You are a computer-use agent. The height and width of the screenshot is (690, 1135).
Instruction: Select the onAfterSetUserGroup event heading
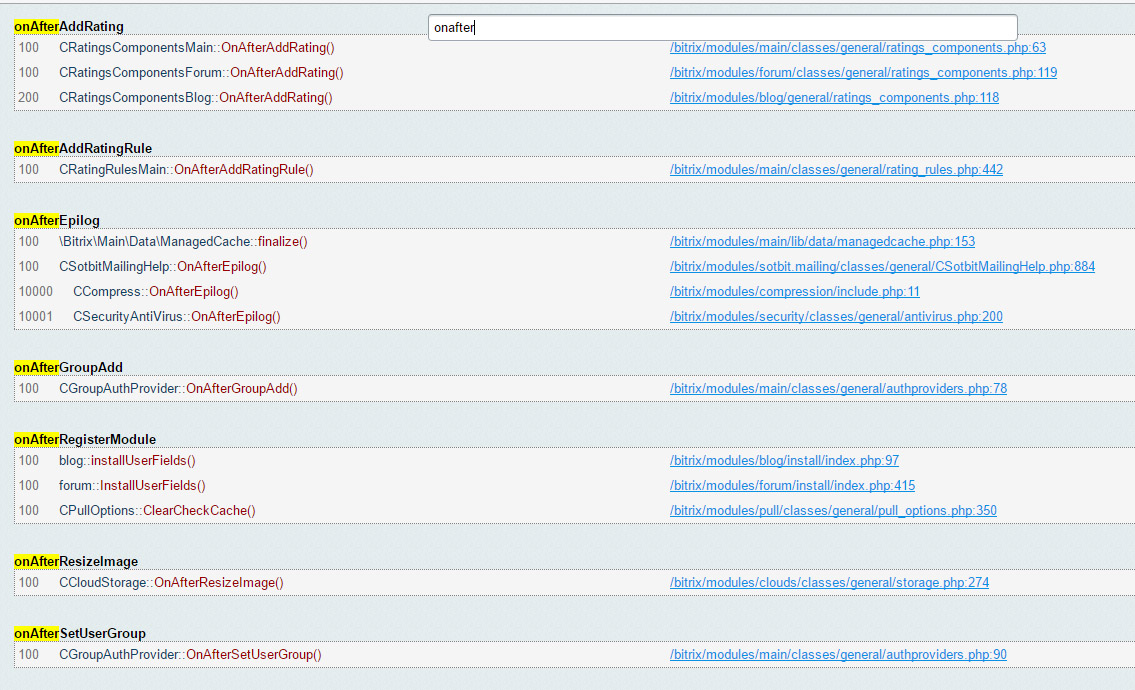tap(80, 634)
